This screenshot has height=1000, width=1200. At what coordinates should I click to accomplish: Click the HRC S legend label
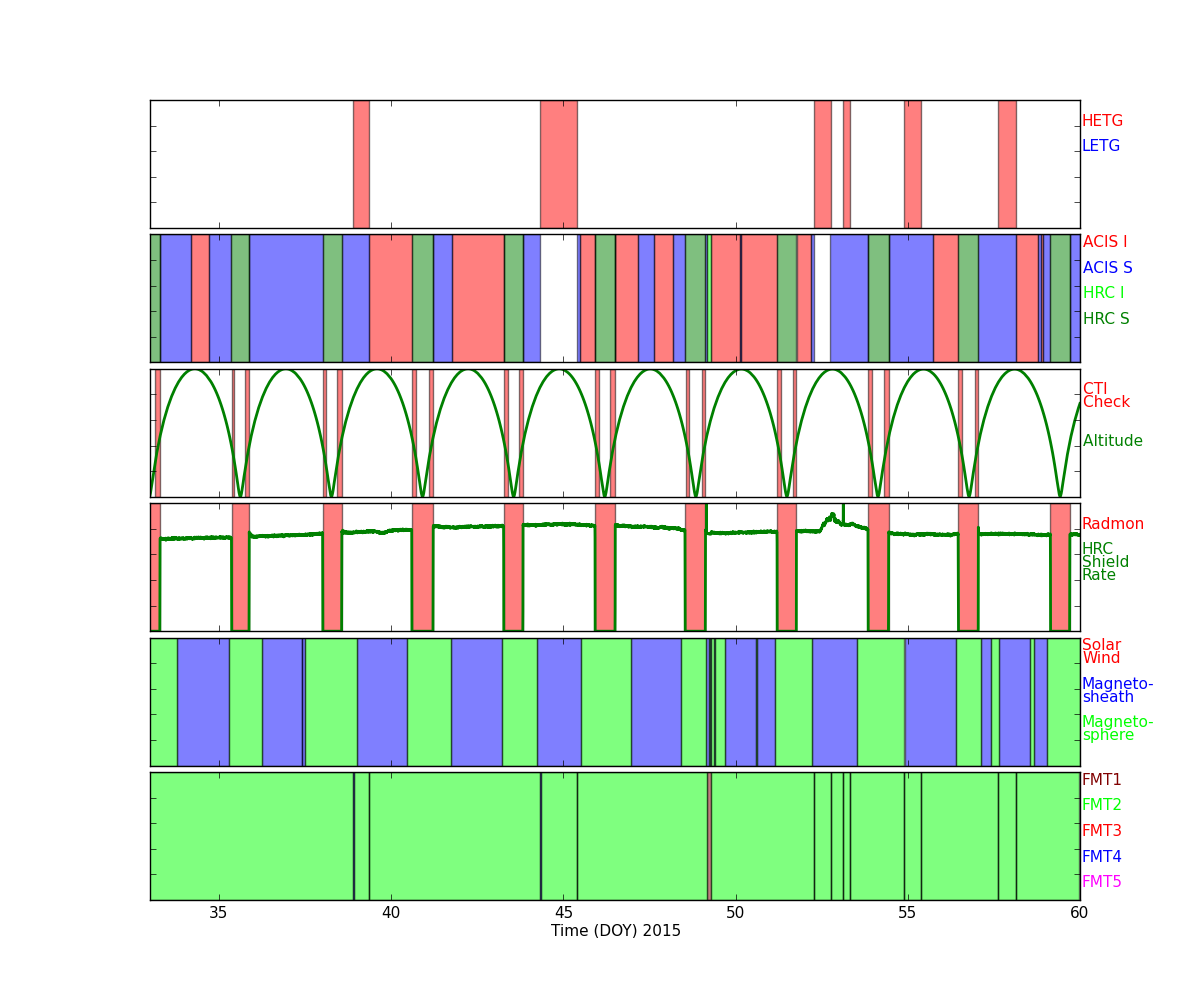1105,319
